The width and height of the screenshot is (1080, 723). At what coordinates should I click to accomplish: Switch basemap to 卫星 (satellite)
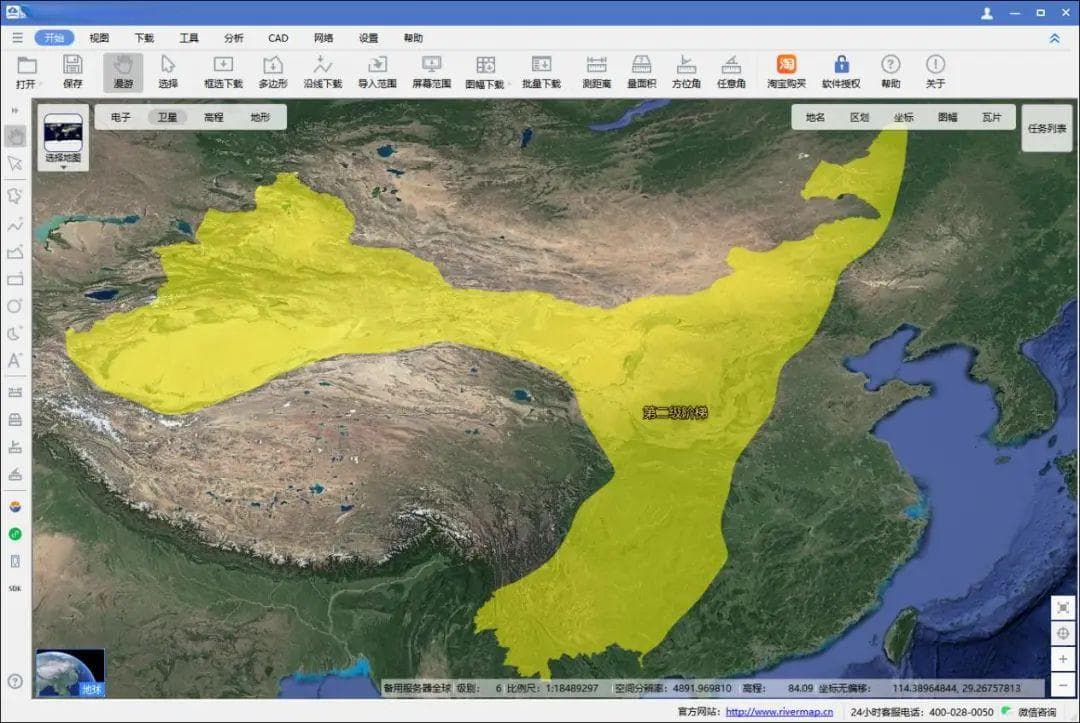pyautogui.click(x=167, y=118)
